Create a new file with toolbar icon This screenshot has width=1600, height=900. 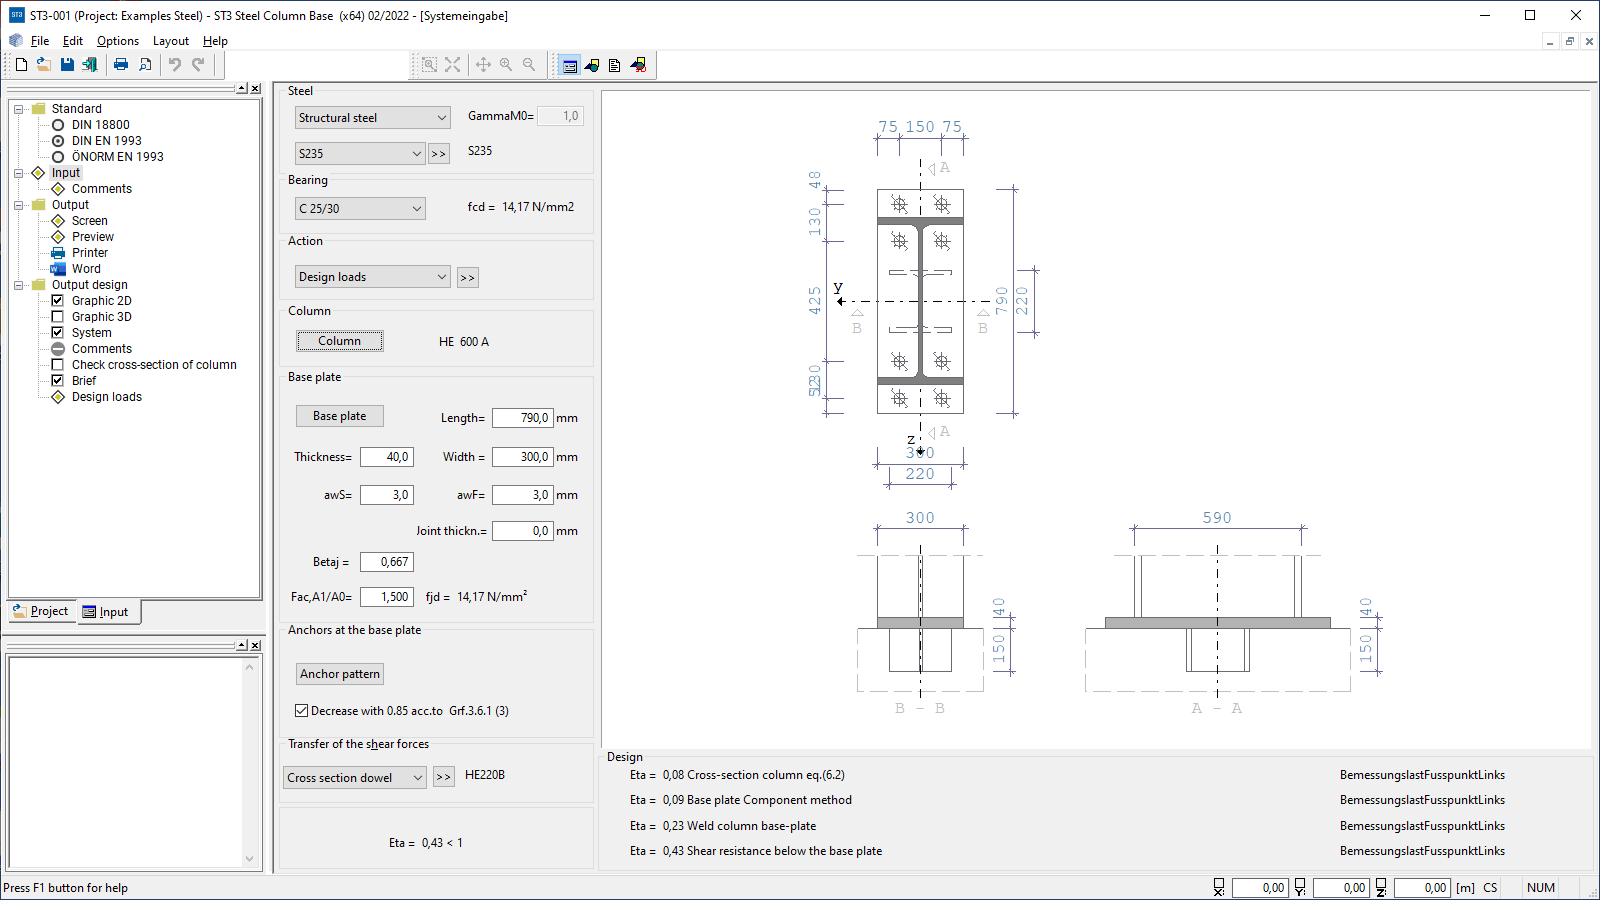click(x=21, y=65)
